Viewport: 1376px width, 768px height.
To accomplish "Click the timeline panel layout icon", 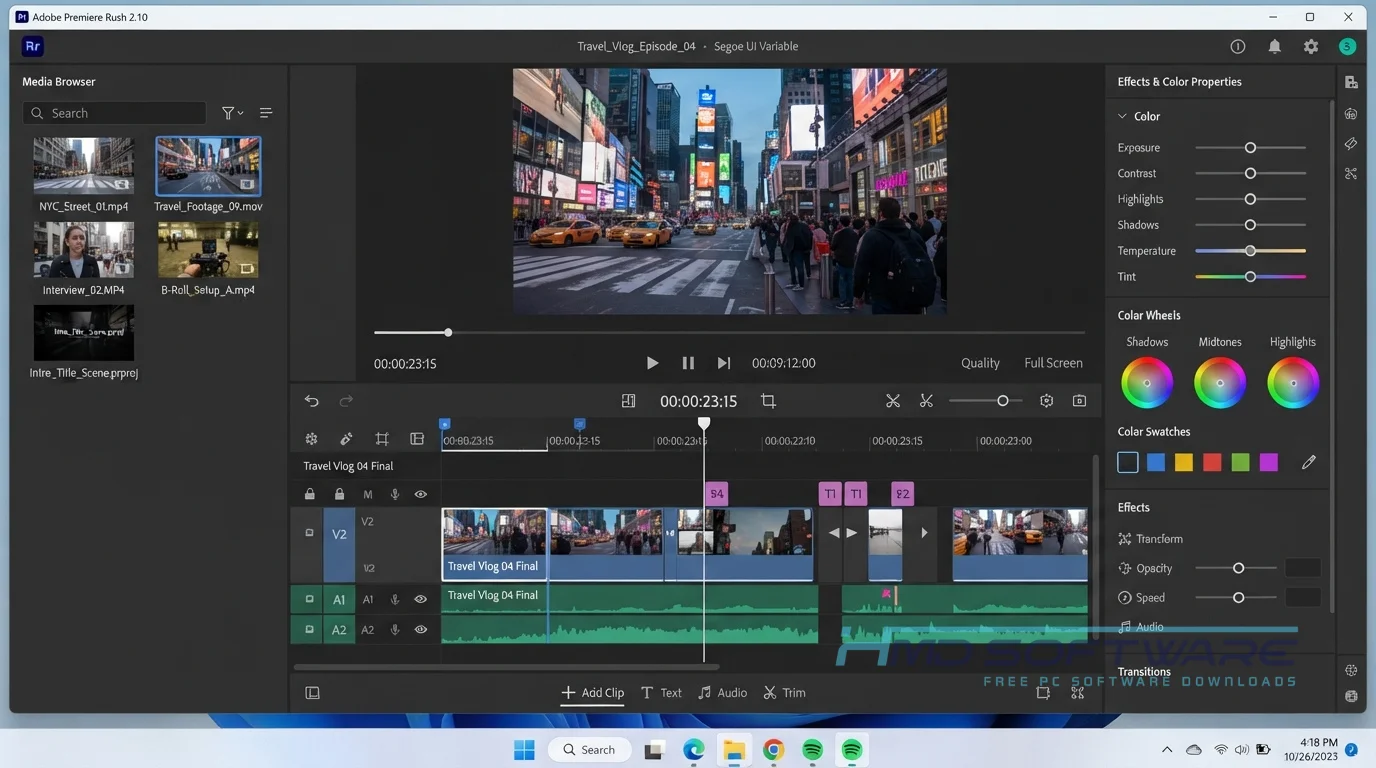I will pos(417,439).
